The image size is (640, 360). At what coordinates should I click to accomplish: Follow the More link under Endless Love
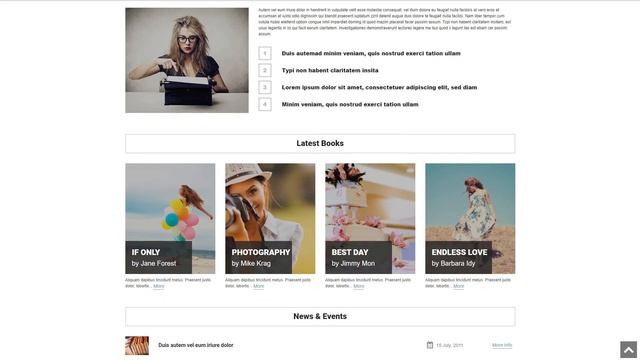pyautogui.click(x=458, y=286)
